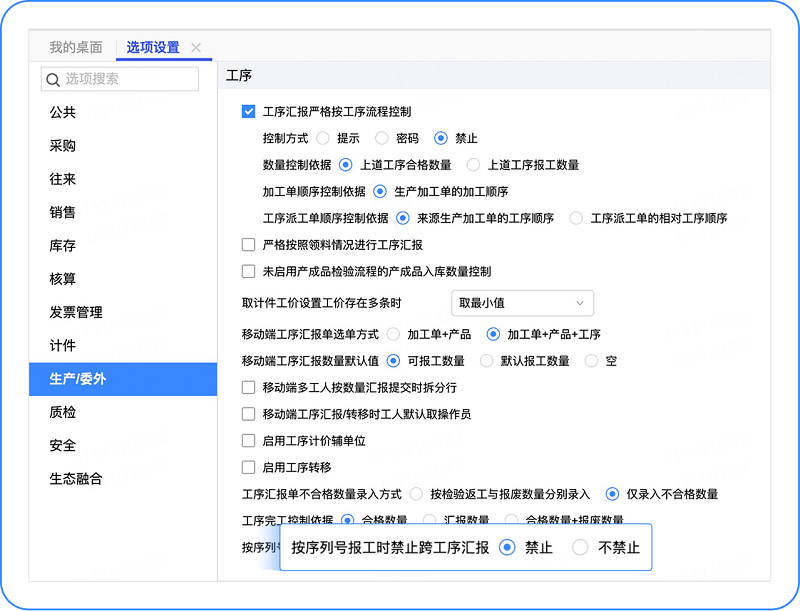Choose 可报工数量 default value radio
The image size is (800, 611).
coord(393,361)
